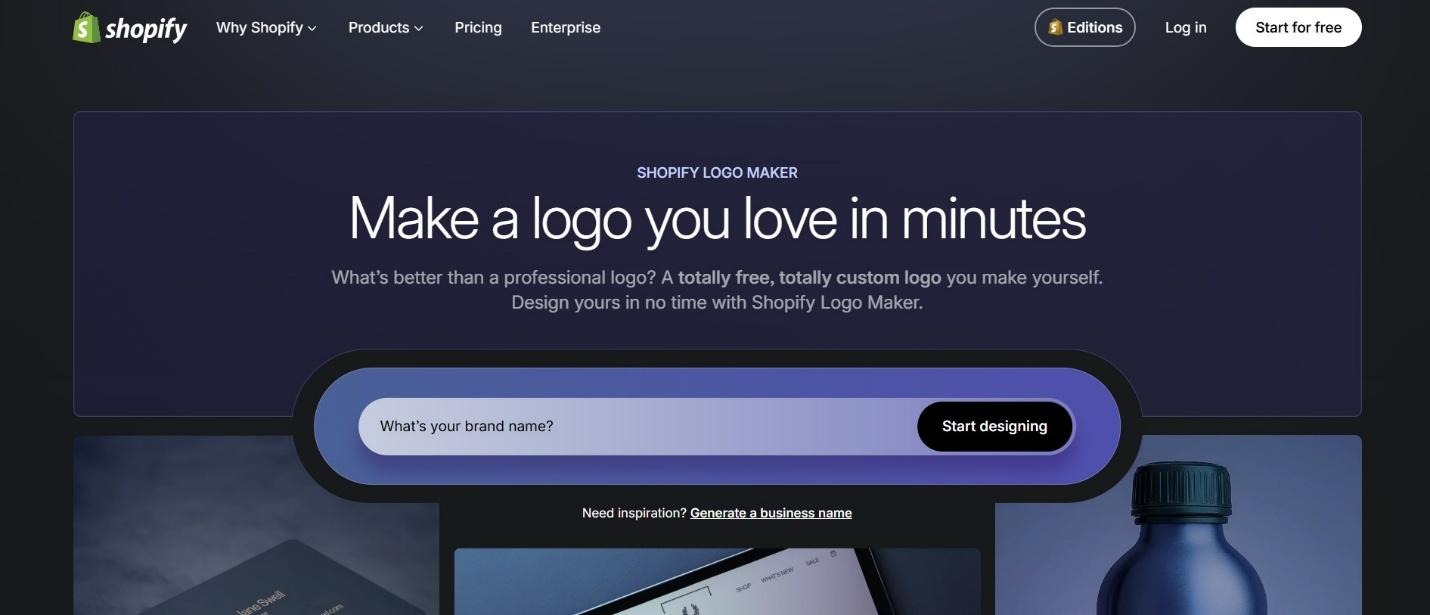Click the gold bag icon inside Editions
The image size is (1430, 615).
(1055, 28)
